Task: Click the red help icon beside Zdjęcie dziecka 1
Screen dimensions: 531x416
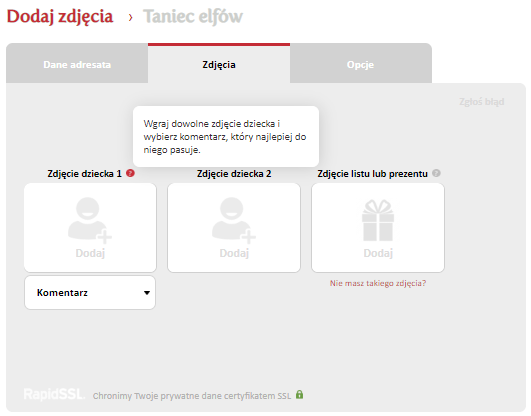Action: [130, 173]
